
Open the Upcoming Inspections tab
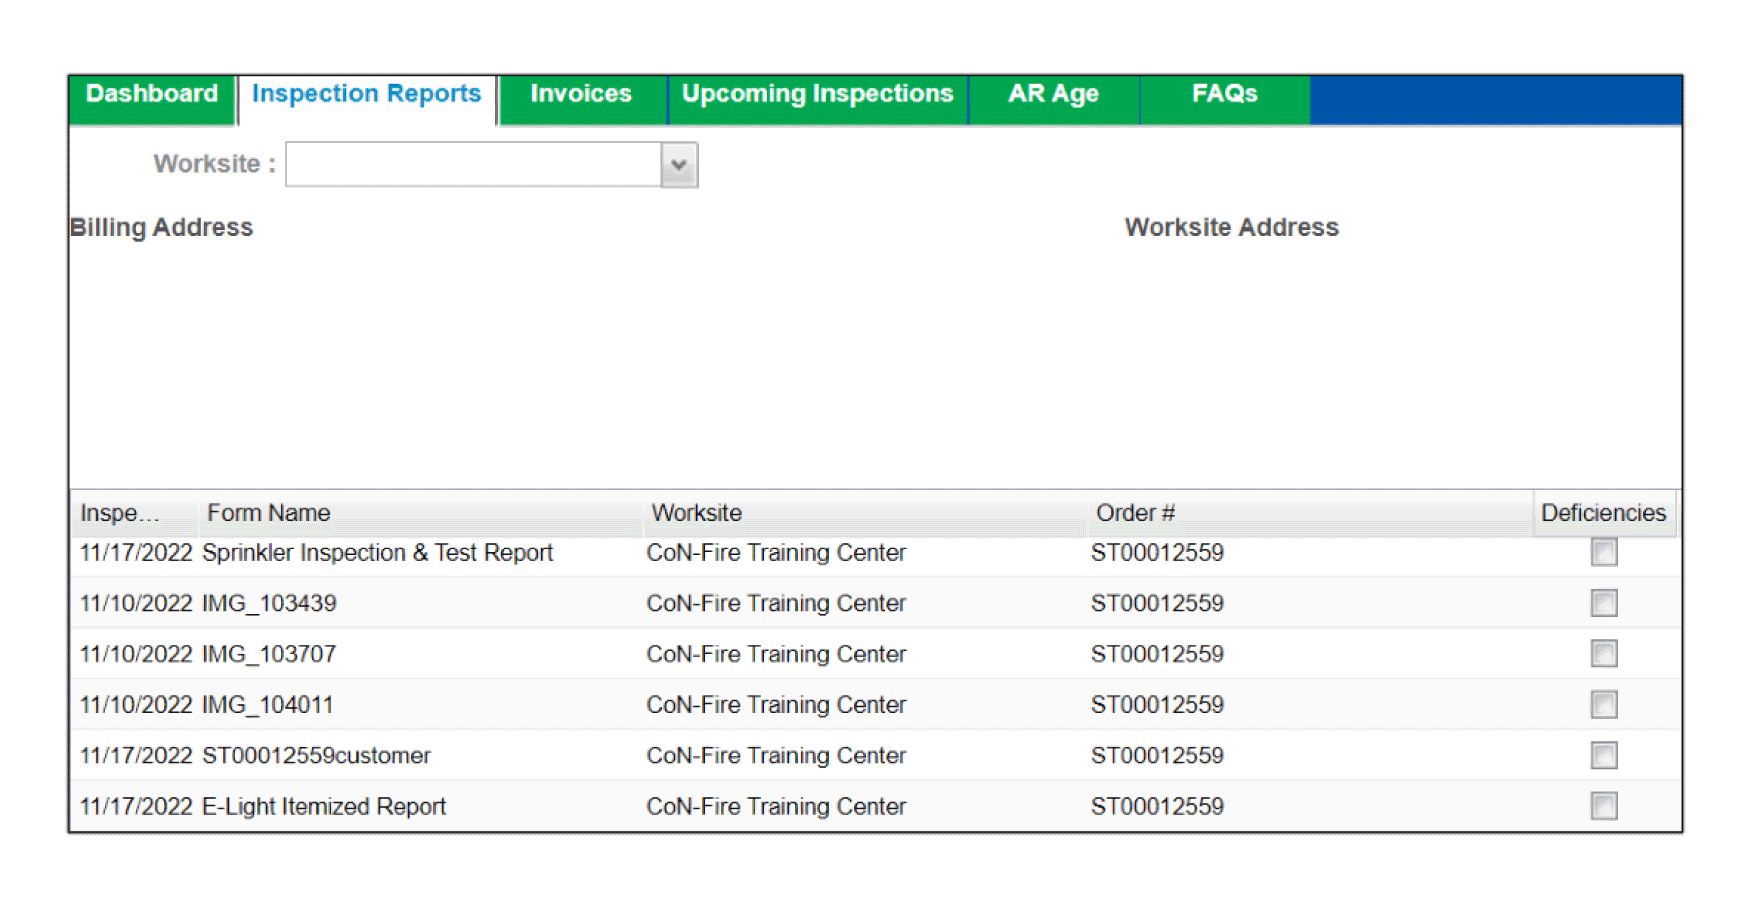[817, 95]
